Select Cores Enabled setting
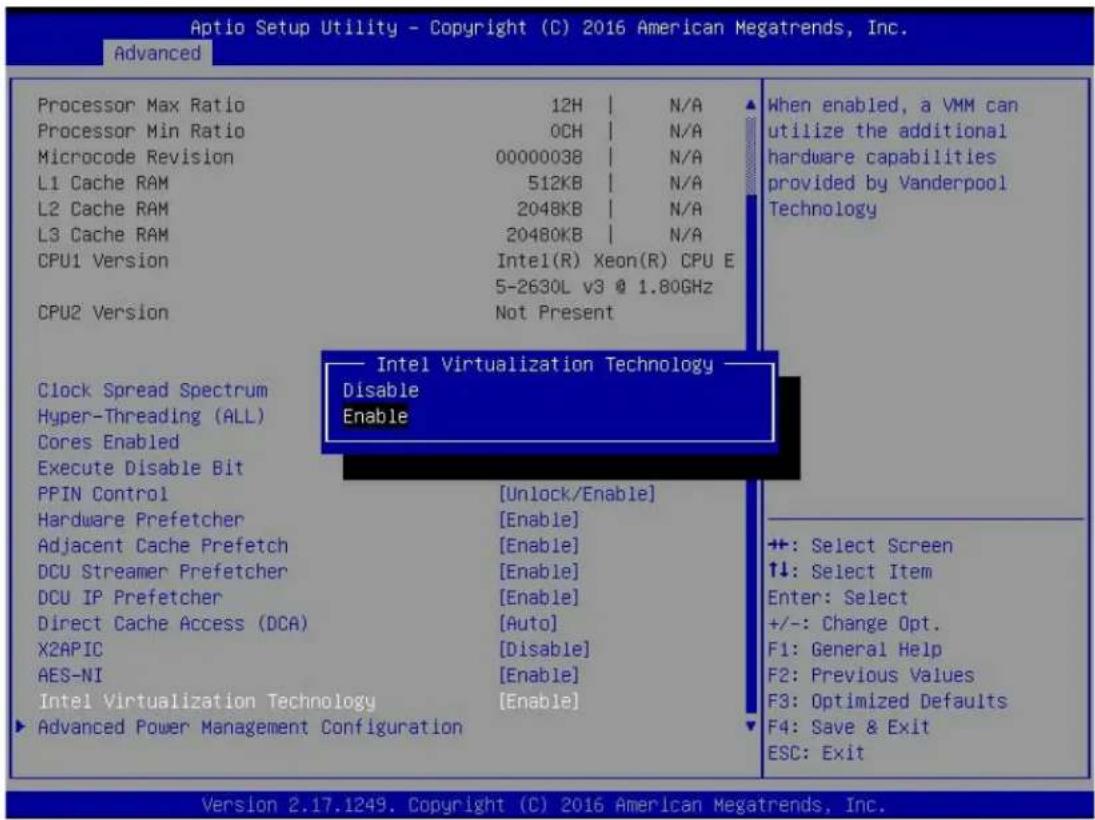The width and height of the screenshot is (1095, 820). (x=108, y=442)
